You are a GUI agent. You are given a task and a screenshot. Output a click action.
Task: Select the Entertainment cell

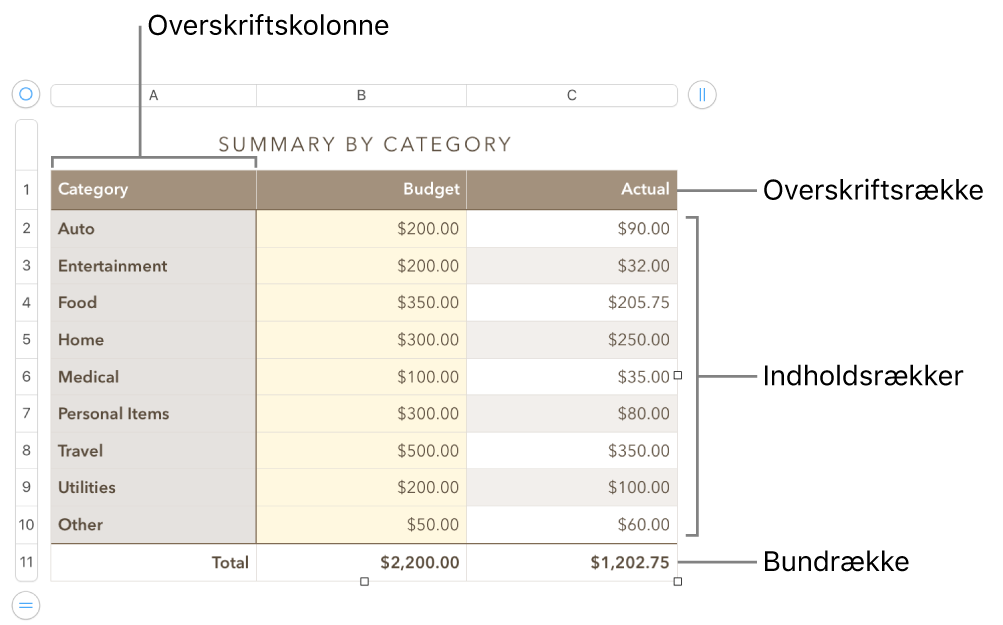point(153,266)
